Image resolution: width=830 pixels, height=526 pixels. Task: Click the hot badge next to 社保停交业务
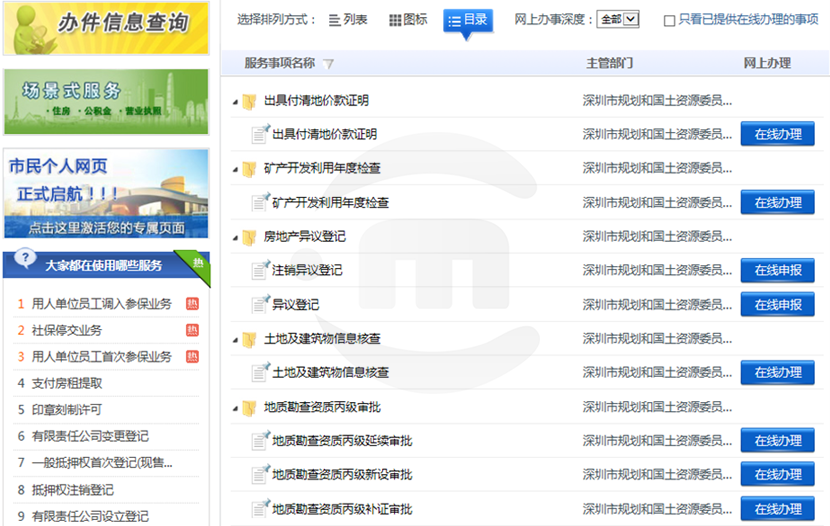point(192,330)
